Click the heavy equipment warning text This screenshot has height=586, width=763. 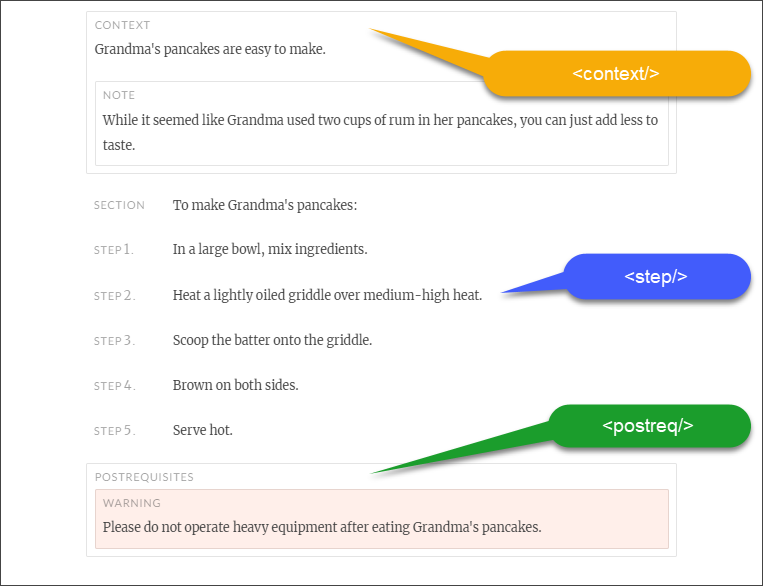pos(321,527)
